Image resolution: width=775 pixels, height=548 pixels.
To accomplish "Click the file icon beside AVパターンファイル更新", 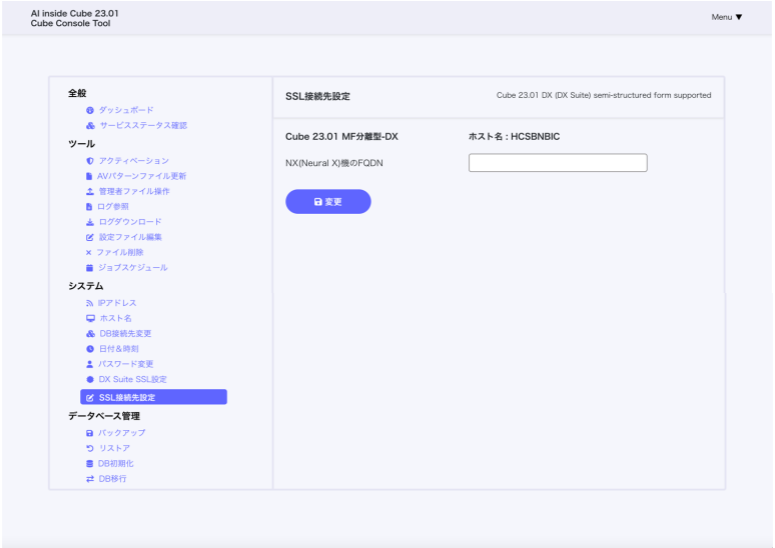I will 90,176.
